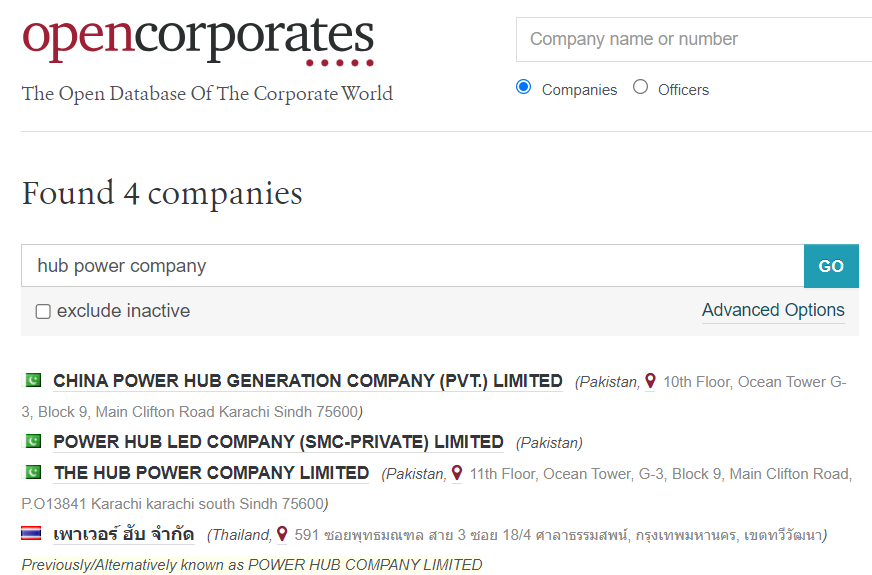The height and width of the screenshot is (575, 872).
Task: Click map pin for the Thailand company address
Action: [282, 534]
